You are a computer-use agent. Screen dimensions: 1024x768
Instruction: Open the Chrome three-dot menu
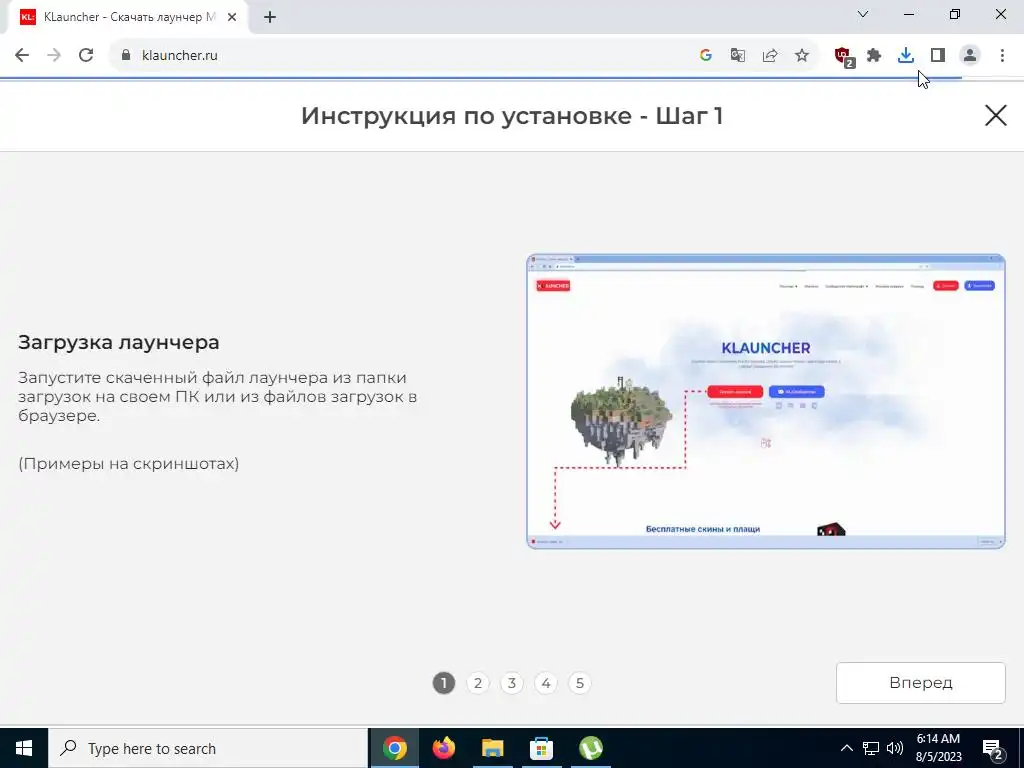pos(1002,56)
